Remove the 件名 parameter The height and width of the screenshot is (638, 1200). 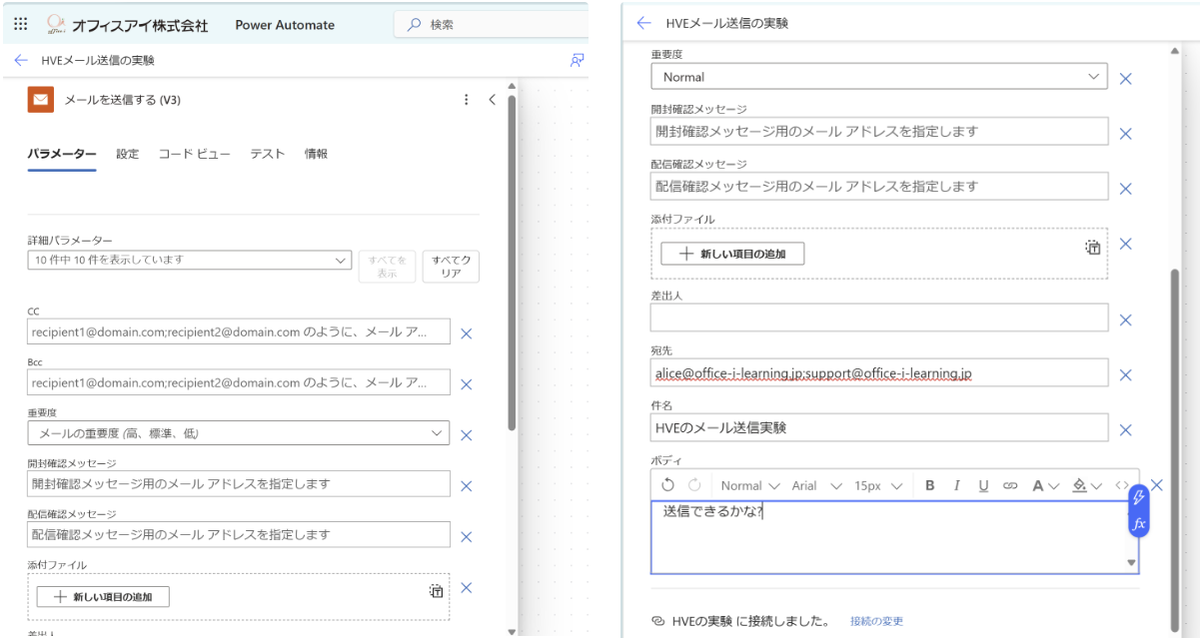point(1125,430)
